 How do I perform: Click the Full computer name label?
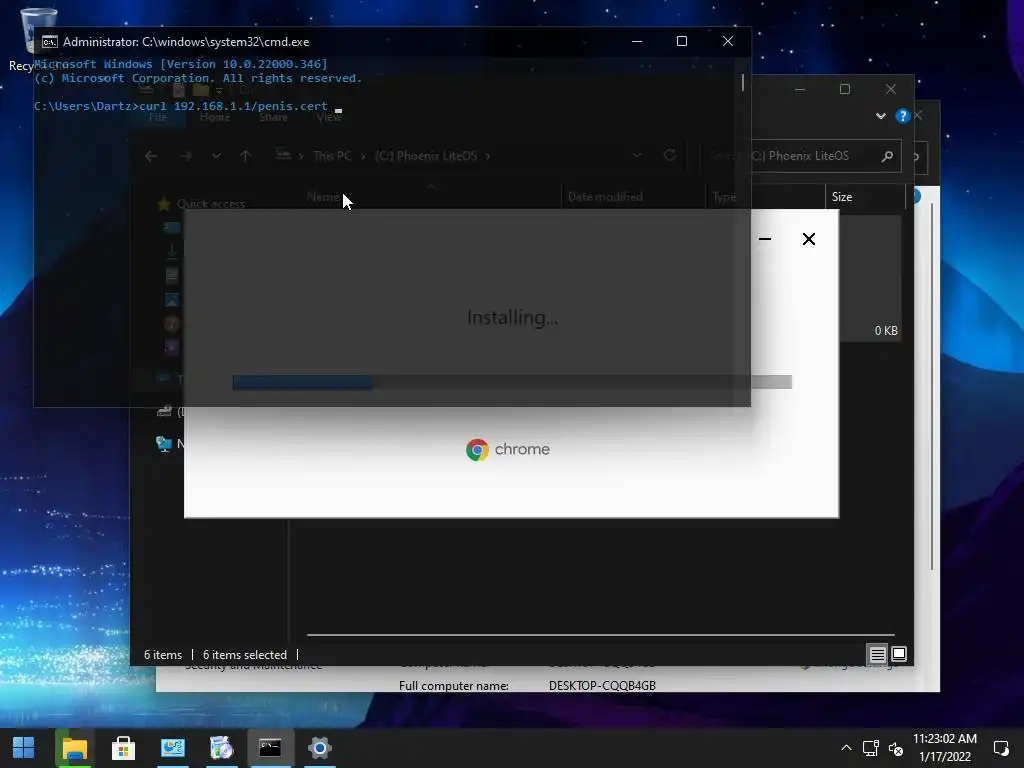pos(454,686)
